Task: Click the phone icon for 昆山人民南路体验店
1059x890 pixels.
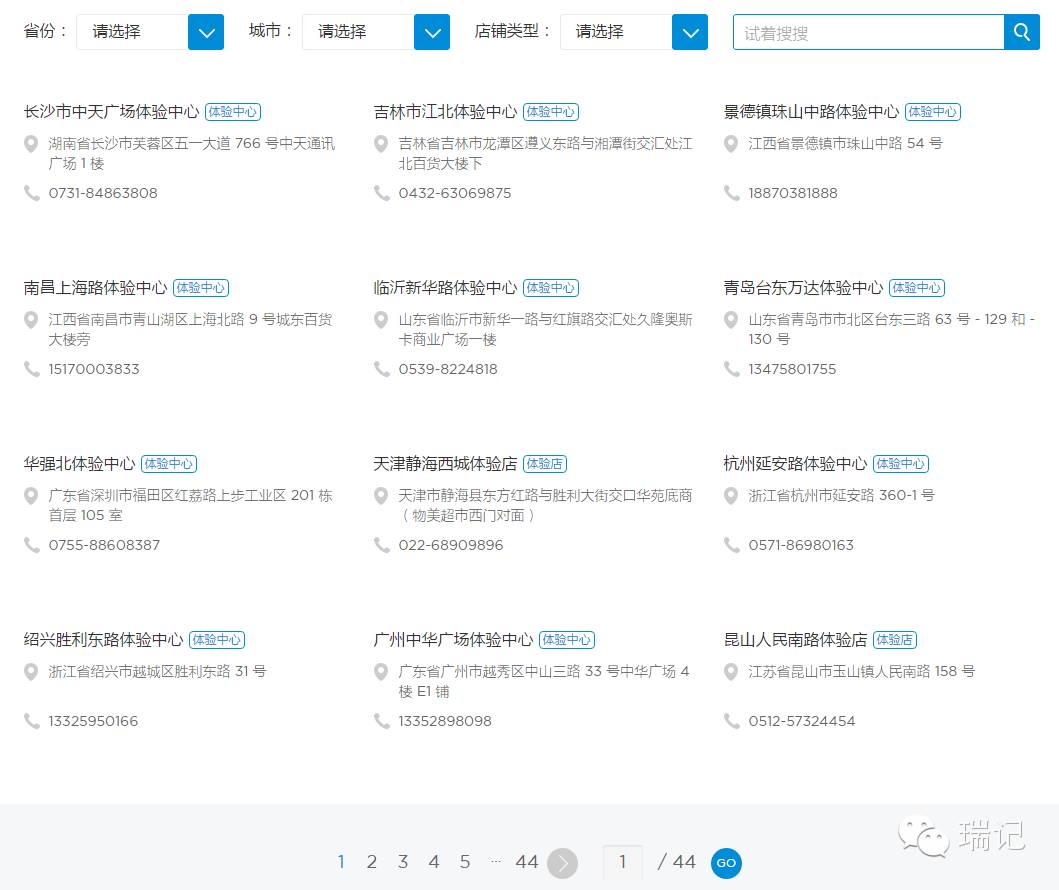Action: coord(731,721)
